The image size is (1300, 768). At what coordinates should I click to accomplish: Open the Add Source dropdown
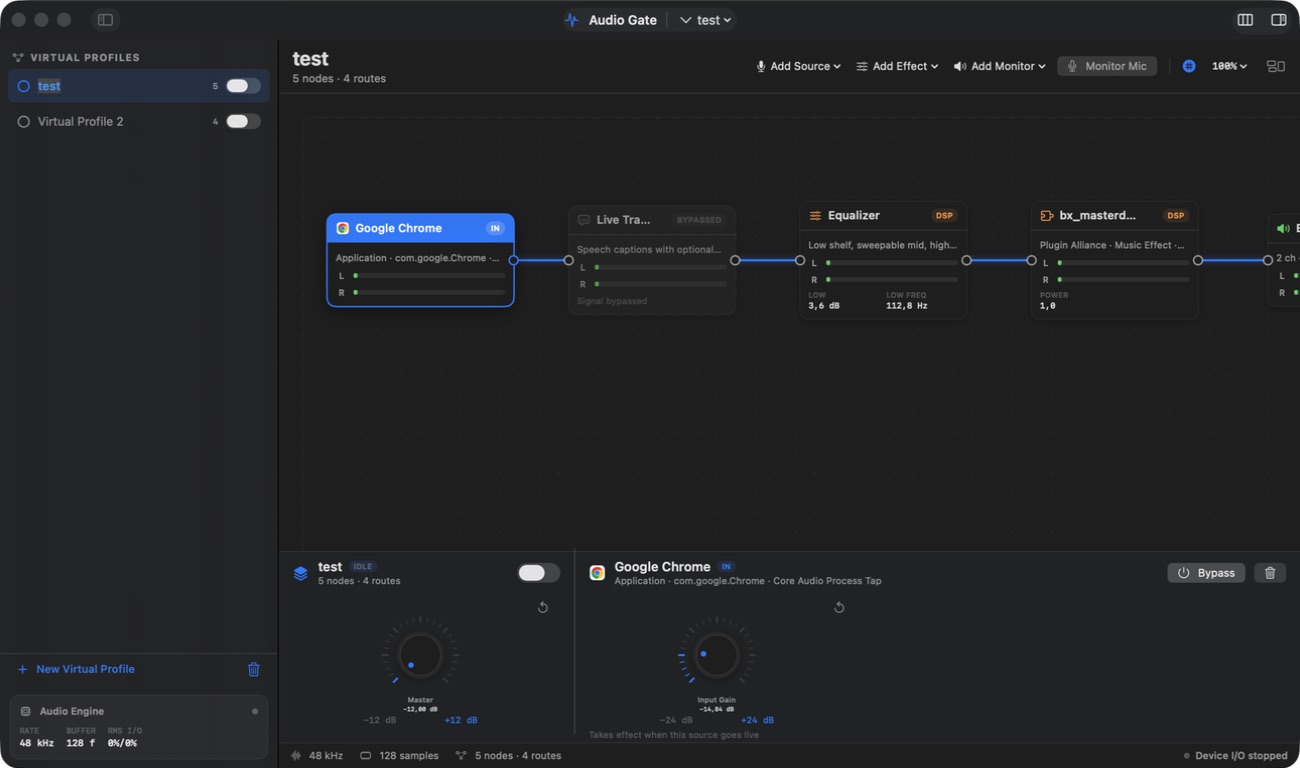(798, 66)
